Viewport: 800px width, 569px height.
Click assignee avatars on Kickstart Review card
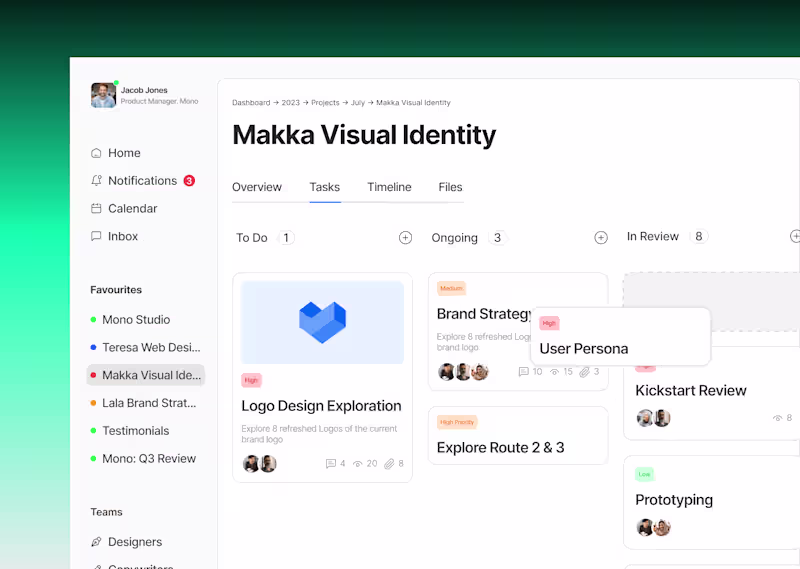coord(654,418)
